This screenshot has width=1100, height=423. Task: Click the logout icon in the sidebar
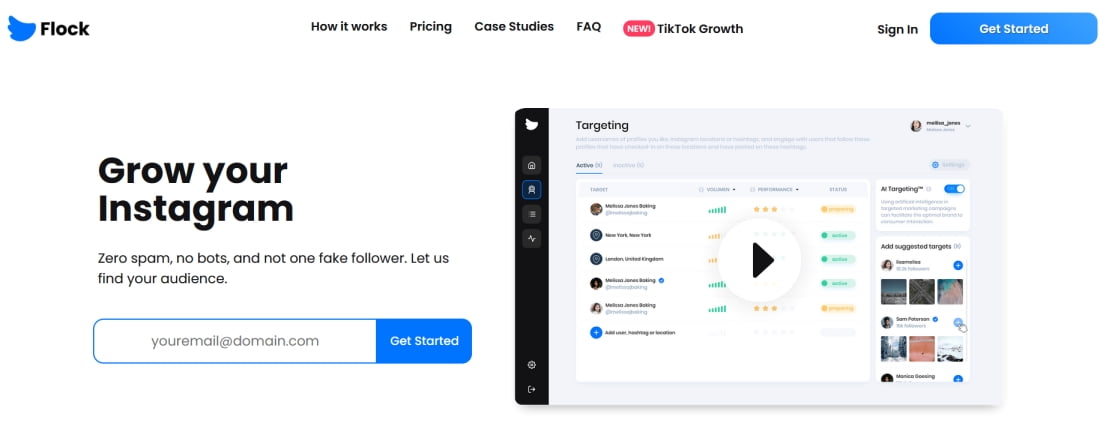point(532,389)
